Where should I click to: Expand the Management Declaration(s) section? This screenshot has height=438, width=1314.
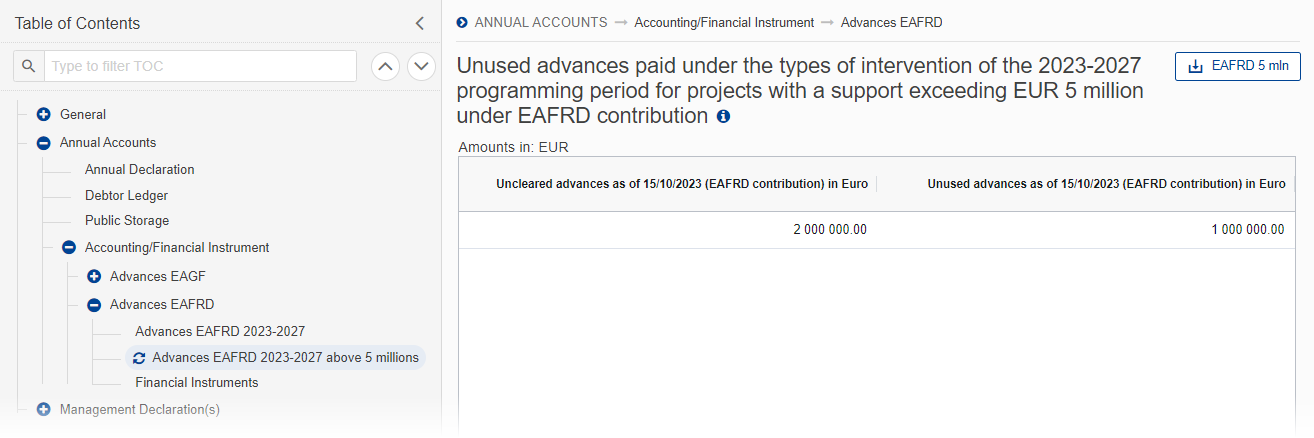[43, 409]
